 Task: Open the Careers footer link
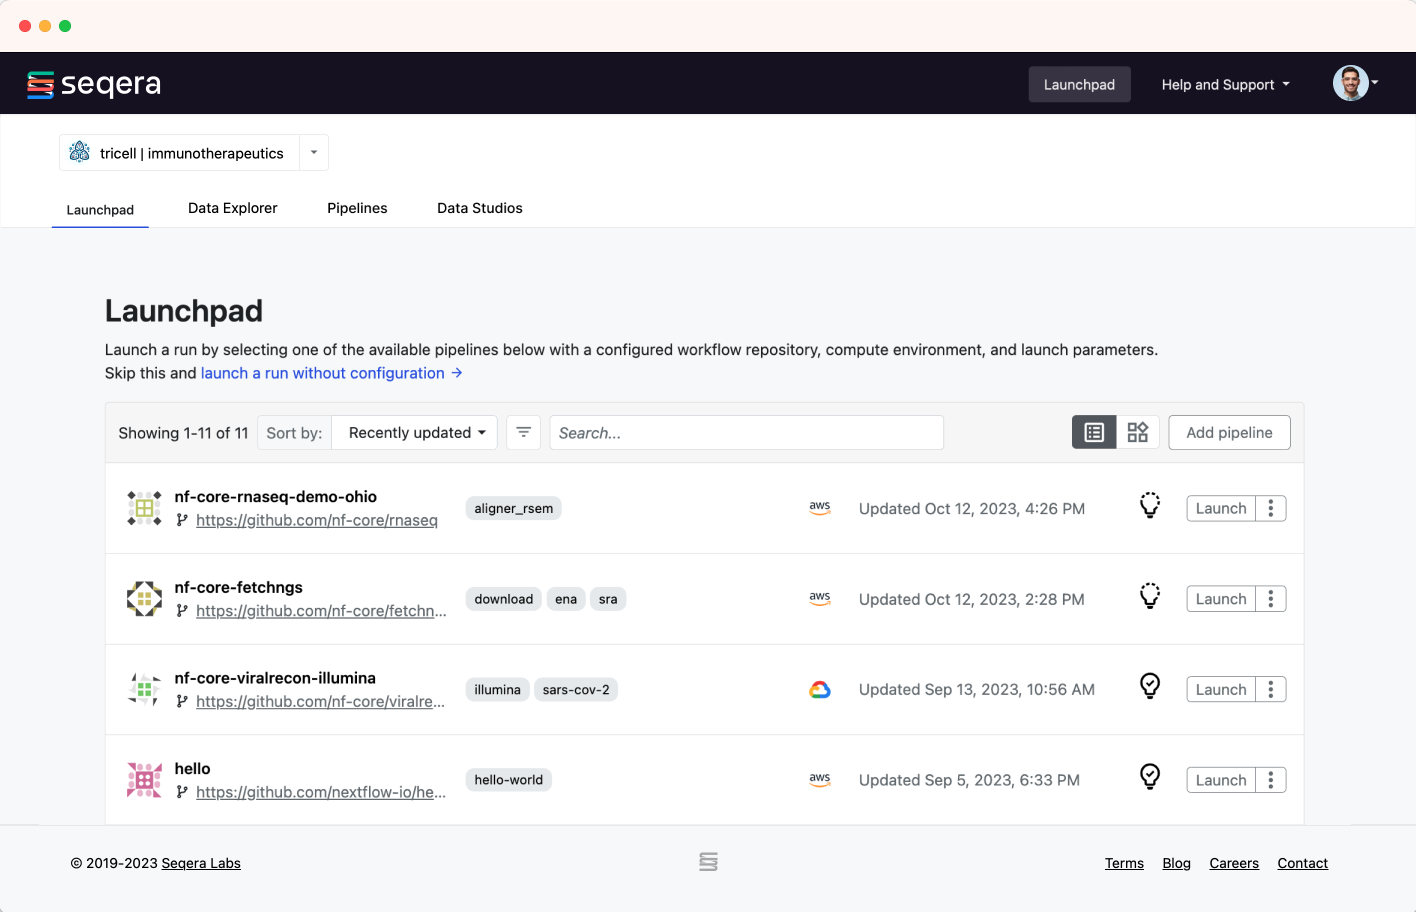point(1234,863)
